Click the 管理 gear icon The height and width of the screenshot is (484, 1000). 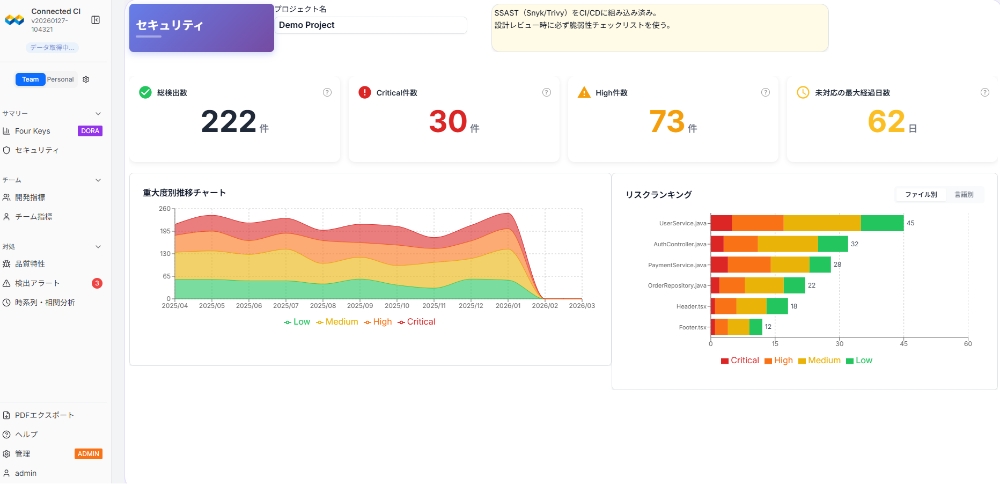(x=6, y=454)
